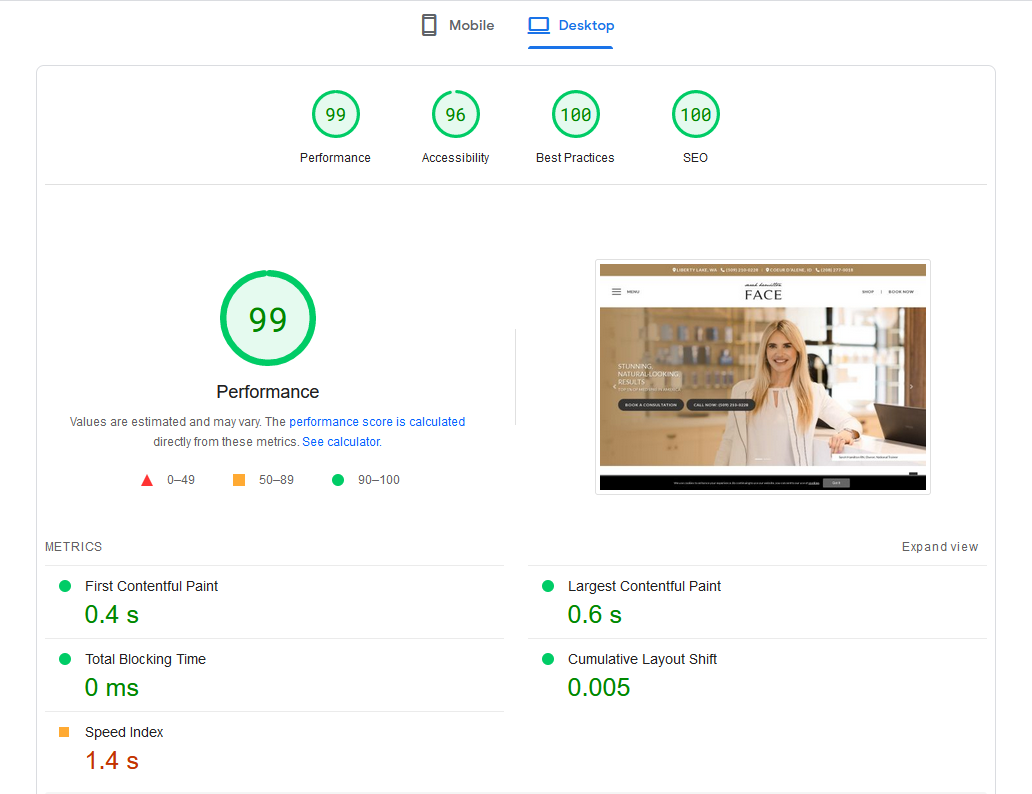Click the green circle 90–100 legend icon
The image size is (1032, 794).
pyautogui.click(x=338, y=480)
